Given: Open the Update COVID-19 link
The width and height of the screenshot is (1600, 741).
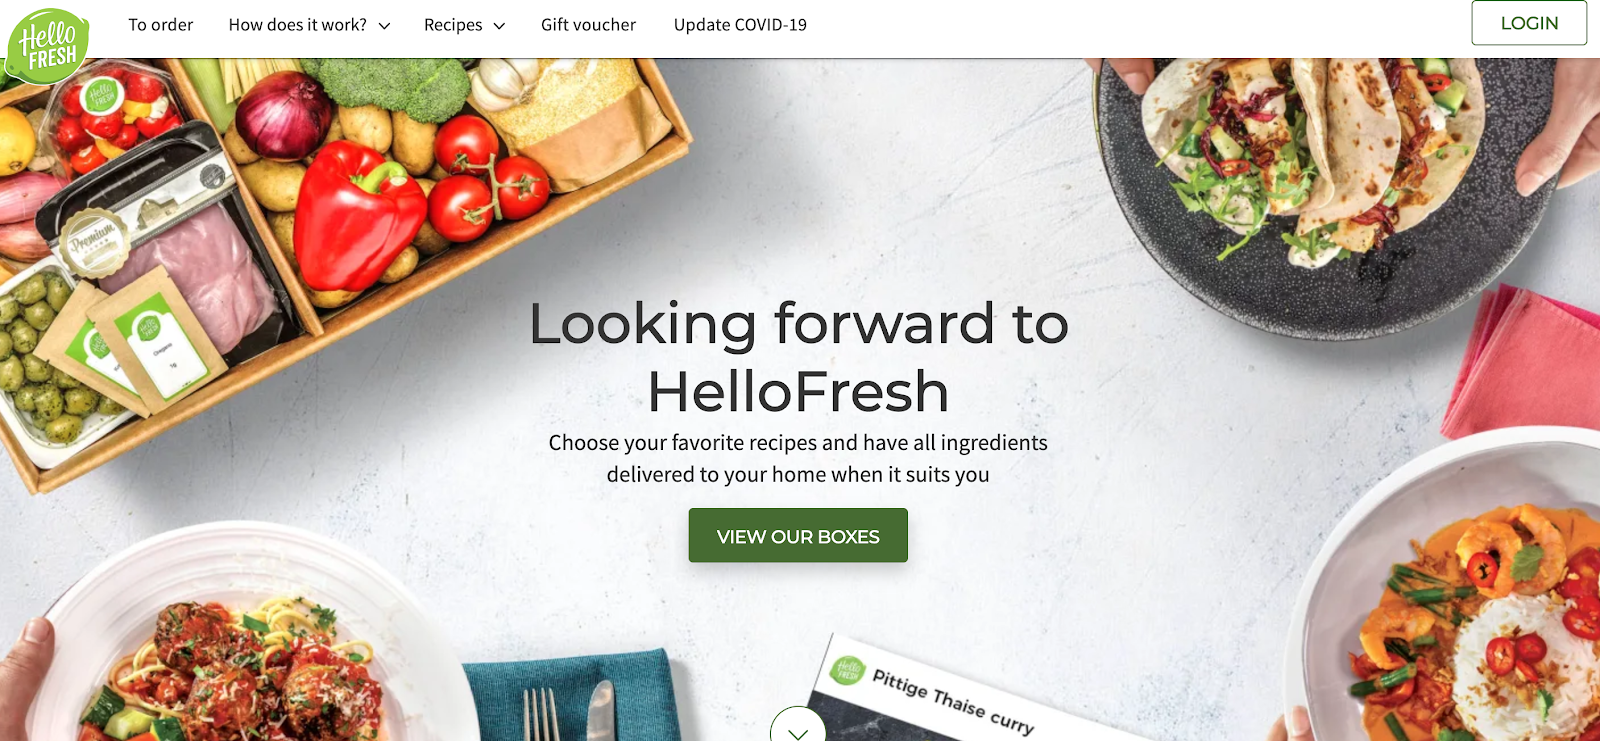Looking at the screenshot, I should [740, 25].
